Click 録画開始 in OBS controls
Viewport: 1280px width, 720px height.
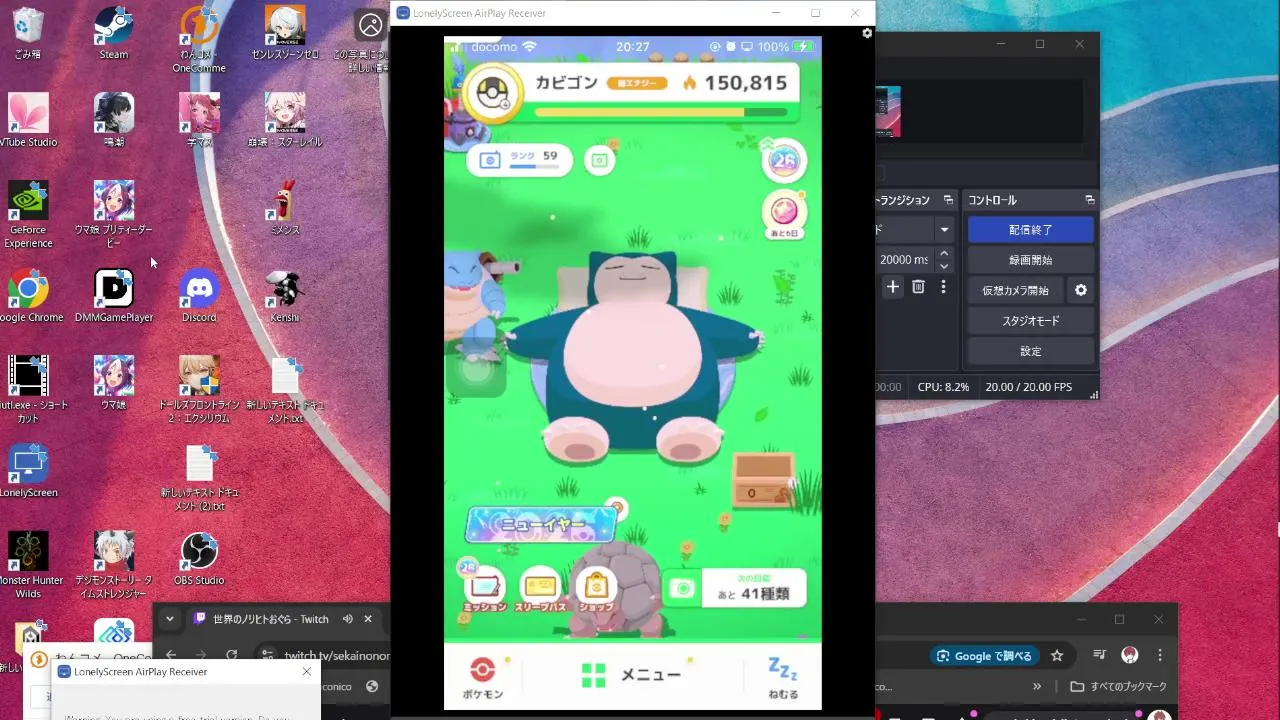click(x=1030, y=260)
